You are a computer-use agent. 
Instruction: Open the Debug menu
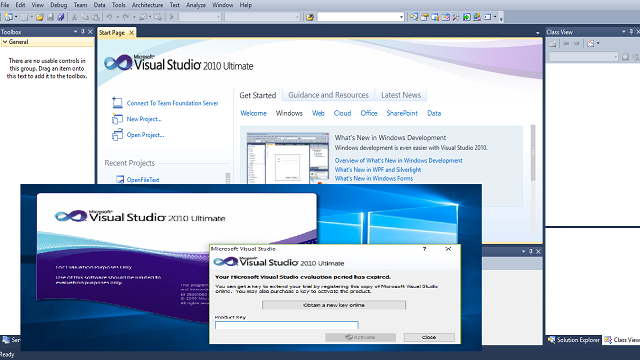pos(58,5)
